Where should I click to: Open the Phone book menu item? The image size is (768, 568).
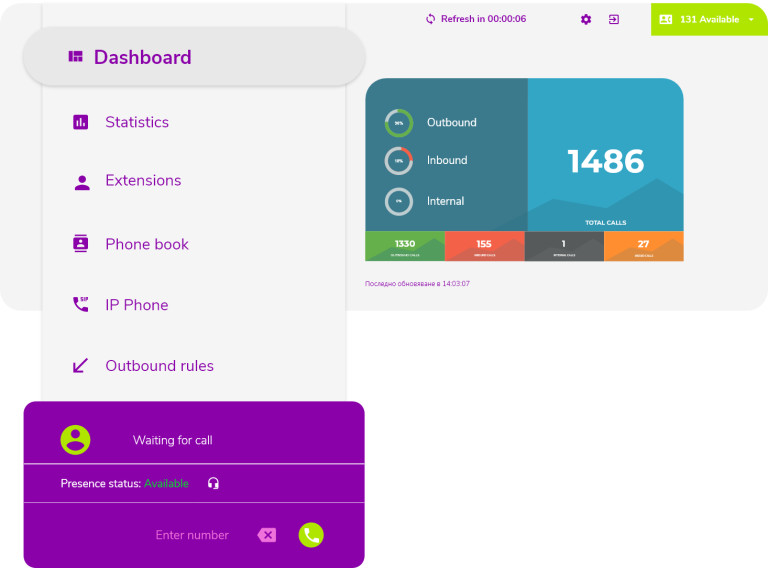coord(147,244)
